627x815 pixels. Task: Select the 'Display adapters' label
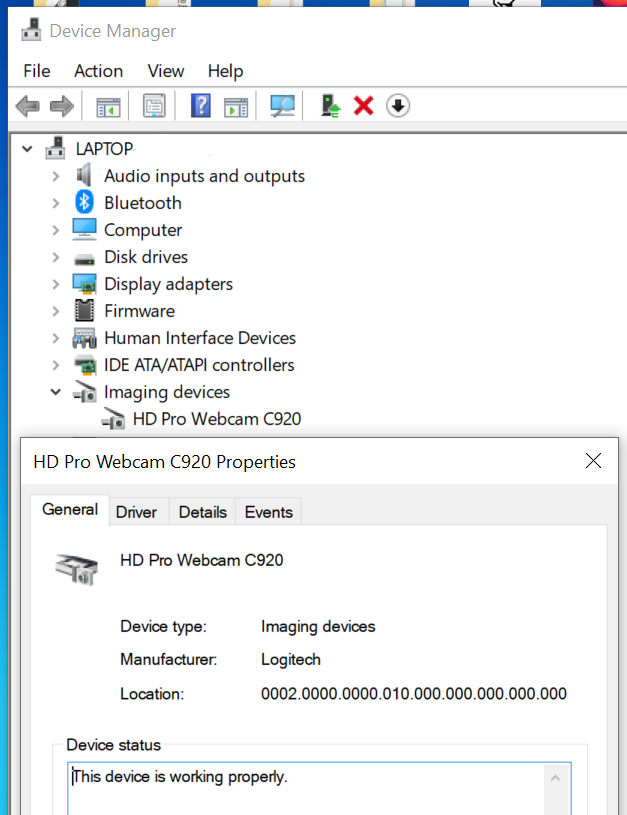(168, 284)
